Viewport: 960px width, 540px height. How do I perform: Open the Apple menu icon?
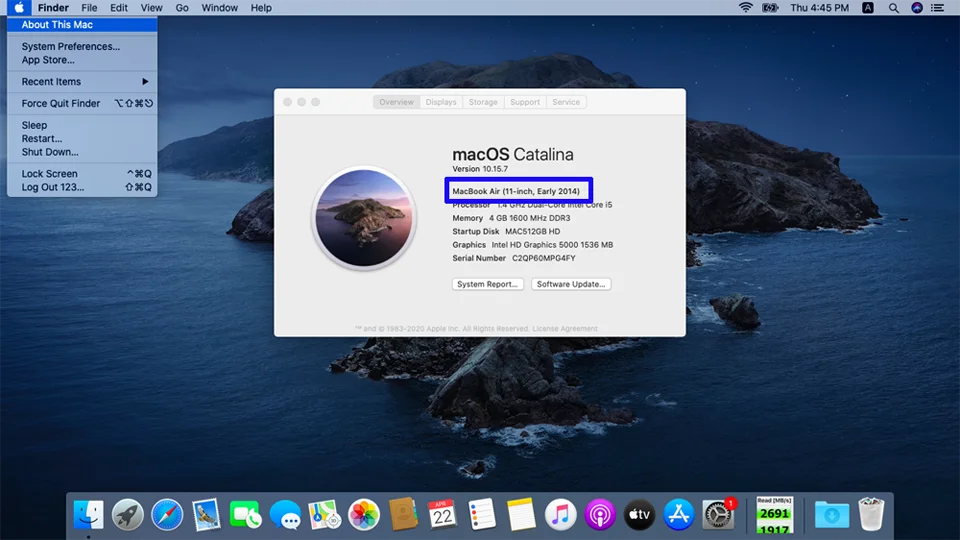19,7
